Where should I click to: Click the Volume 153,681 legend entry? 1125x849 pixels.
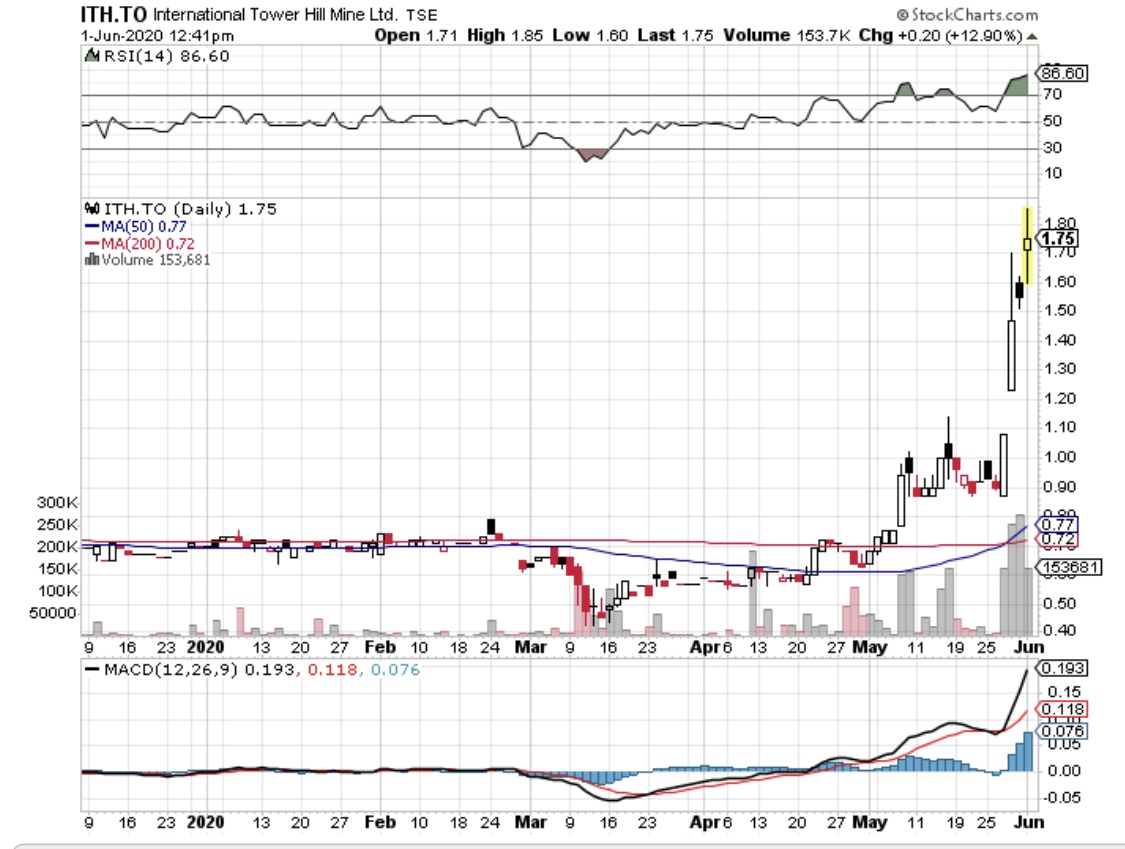point(156,260)
